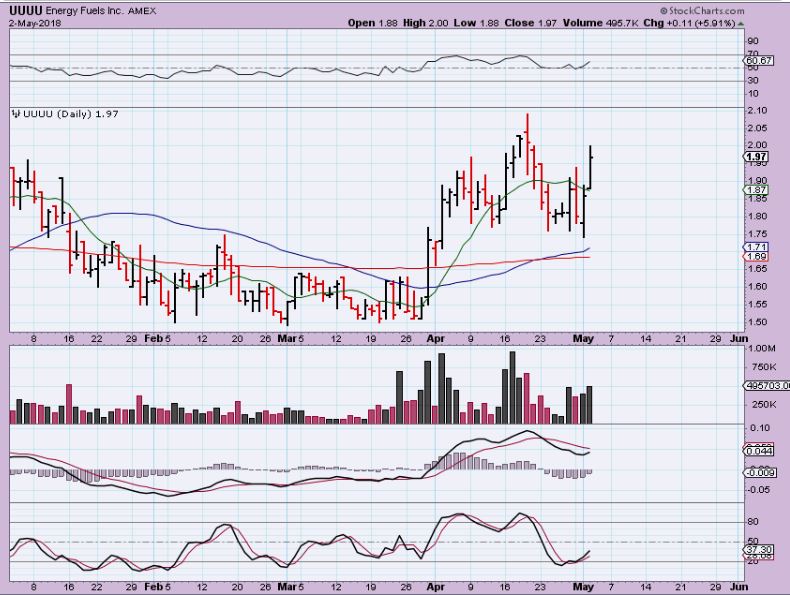This screenshot has width=790, height=595.
Task: Click the 2.05 price axis label
Action: [x=757, y=128]
